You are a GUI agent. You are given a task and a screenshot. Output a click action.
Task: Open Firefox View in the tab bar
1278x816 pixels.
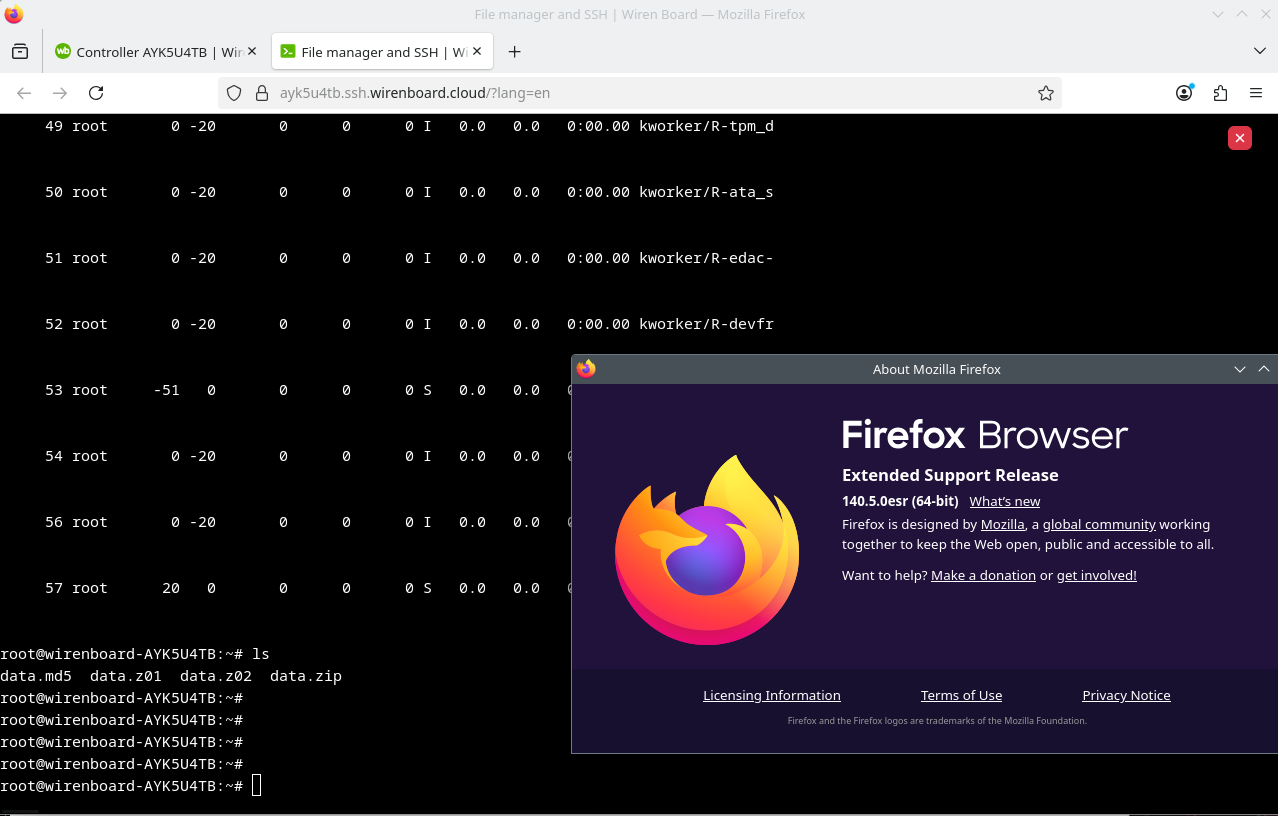click(x=20, y=52)
